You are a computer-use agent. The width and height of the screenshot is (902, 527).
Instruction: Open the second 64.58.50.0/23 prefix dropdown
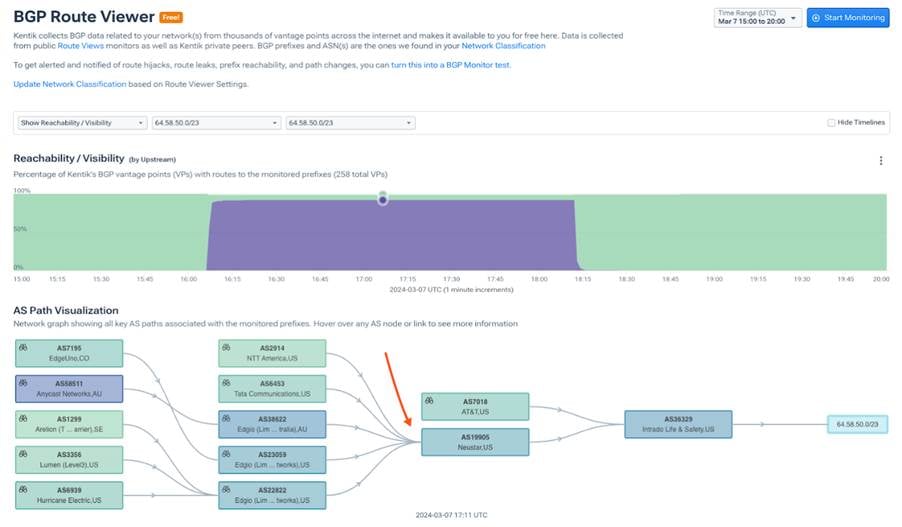350,123
